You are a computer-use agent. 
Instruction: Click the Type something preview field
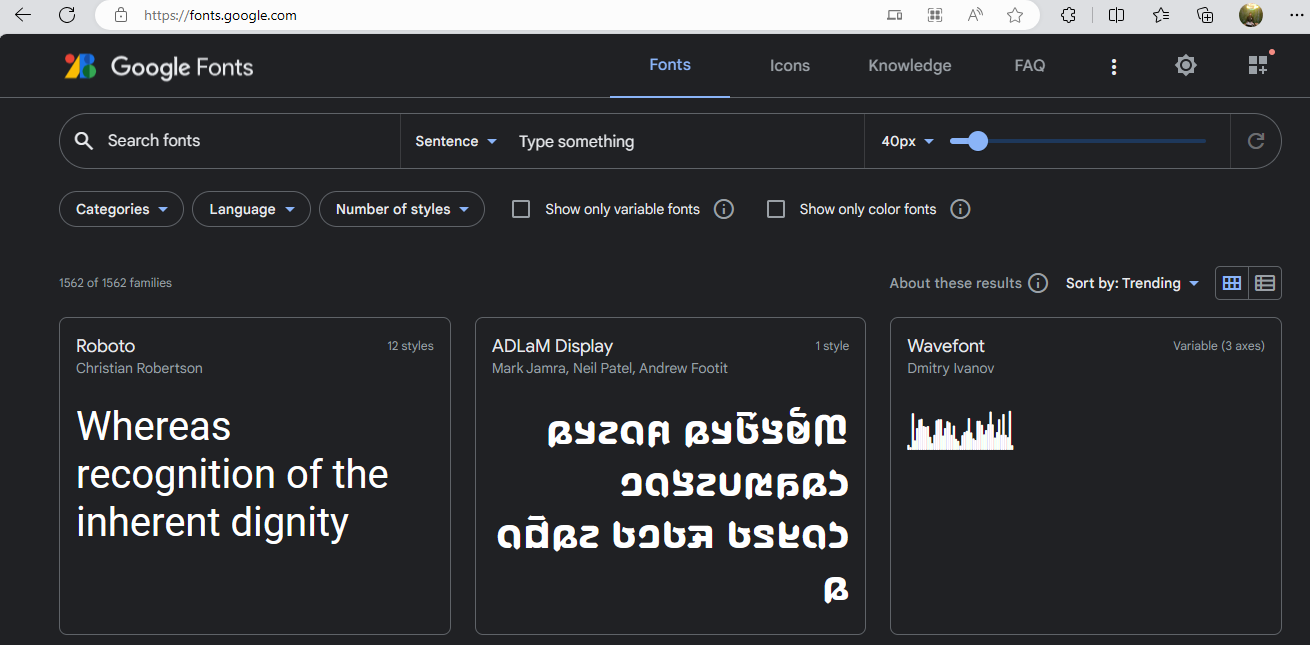tap(685, 141)
